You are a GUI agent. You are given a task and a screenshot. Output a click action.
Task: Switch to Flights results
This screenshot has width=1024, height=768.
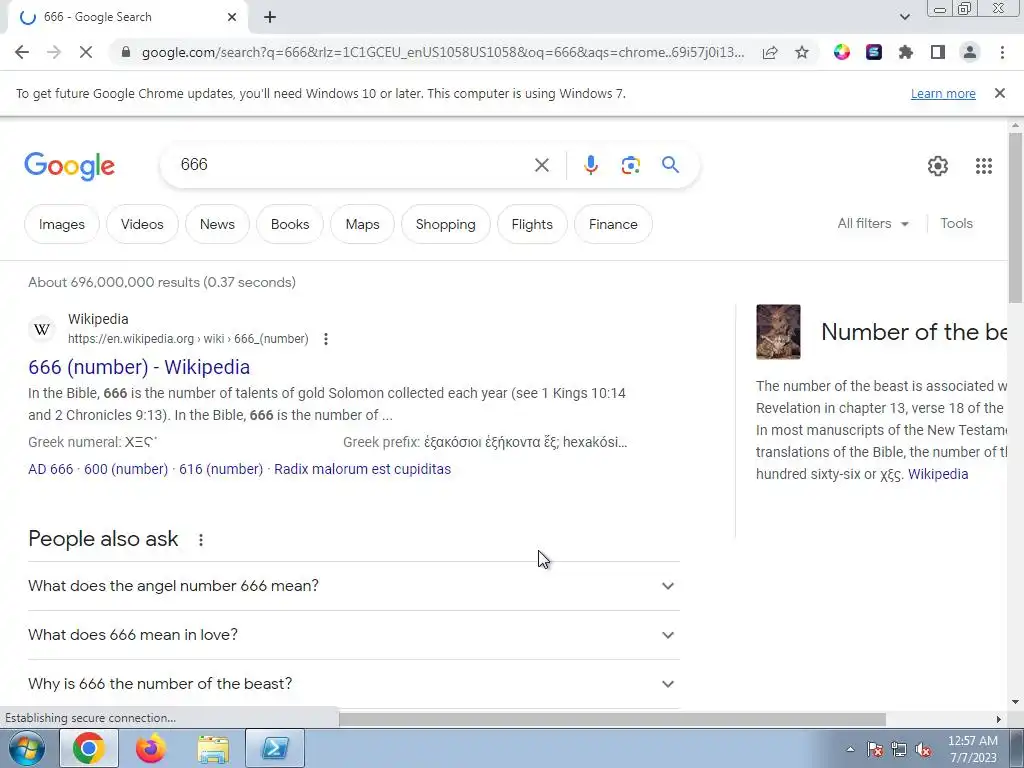[x=532, y=224]
